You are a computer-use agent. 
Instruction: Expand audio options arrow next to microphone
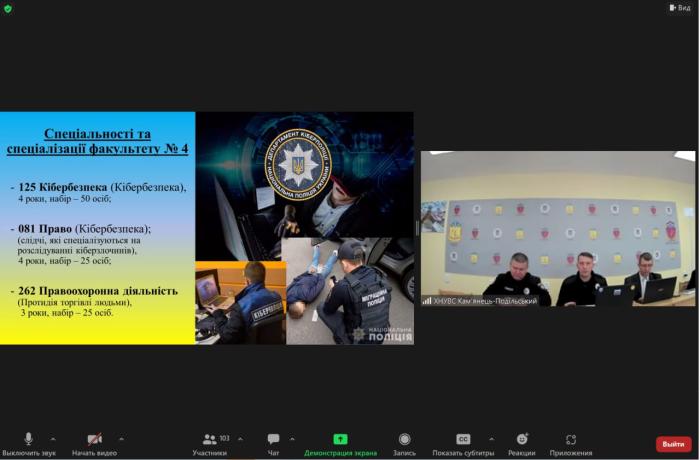(x=53, y=439)
